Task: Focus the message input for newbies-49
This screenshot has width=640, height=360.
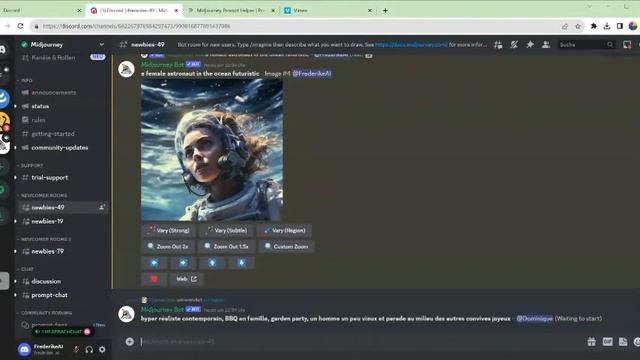Action: pos(359,342)
